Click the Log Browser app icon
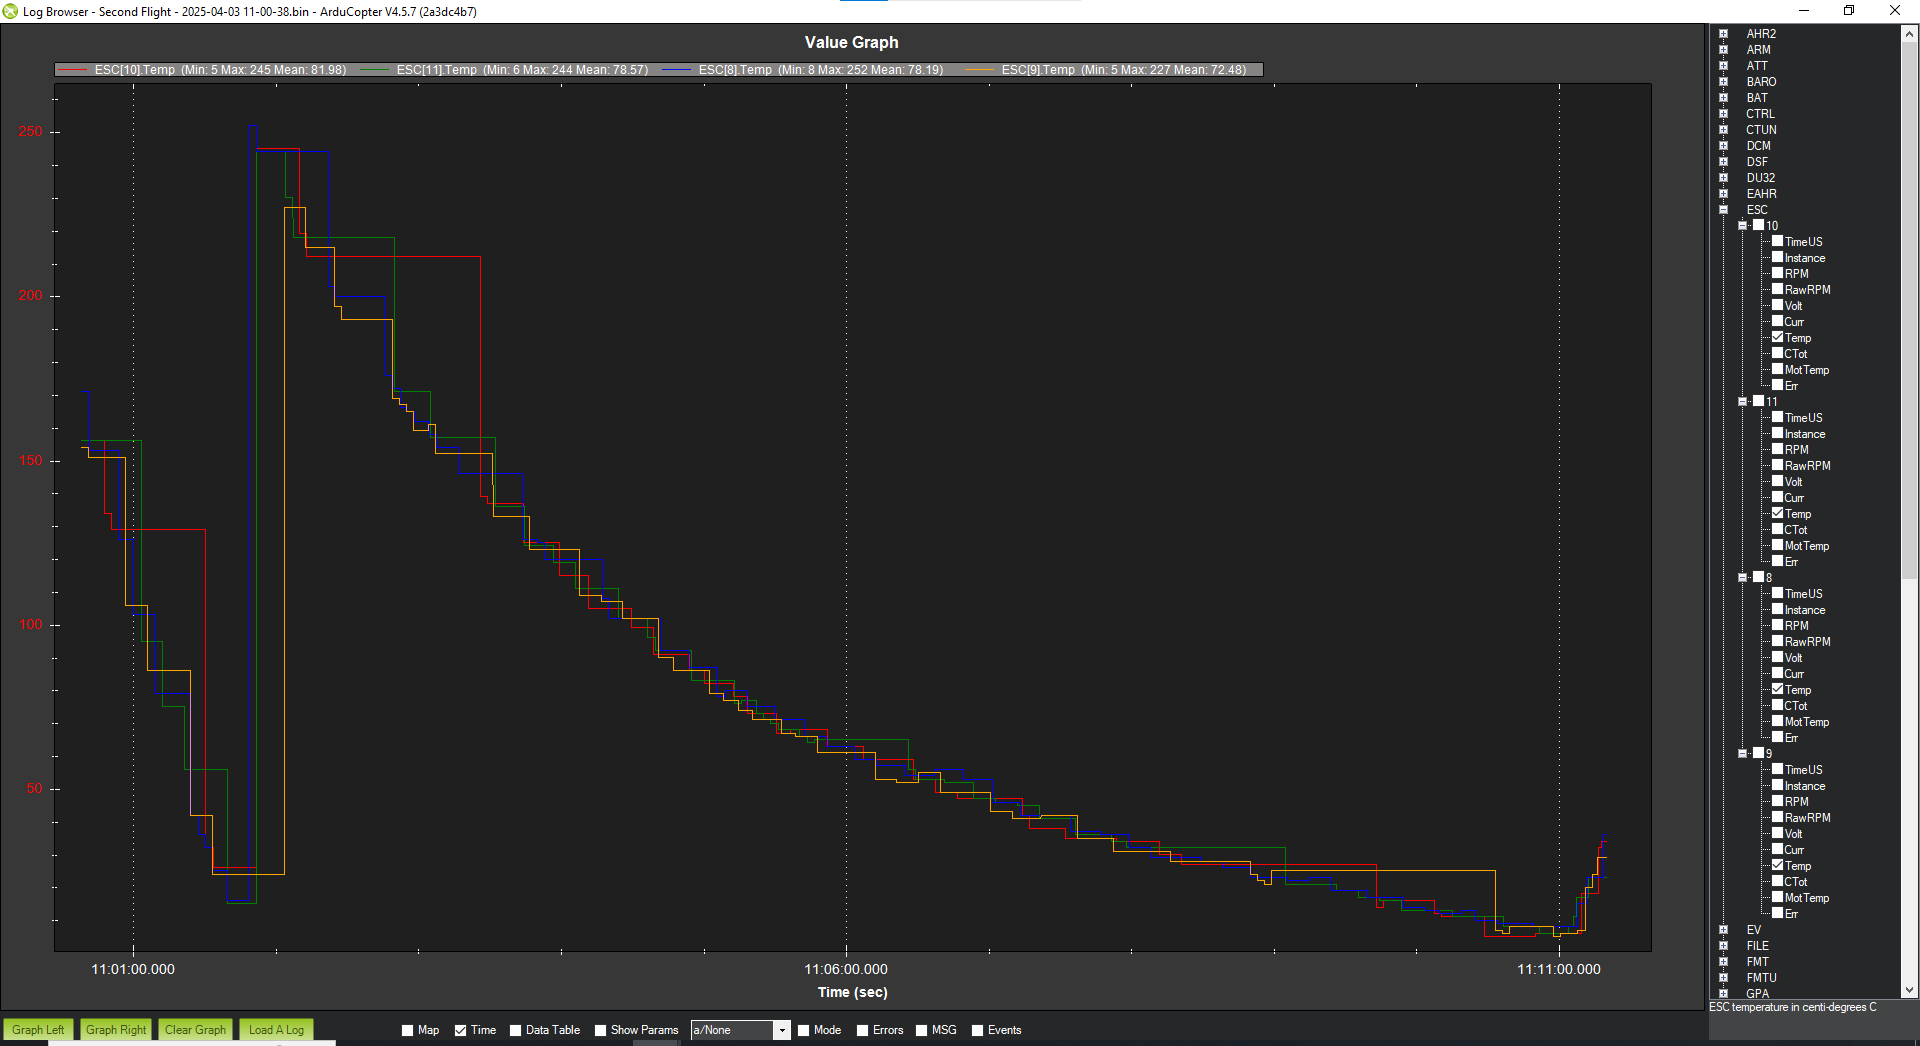The height and width of the screenshot is (1046, 1920). click(x=10, y=11)
